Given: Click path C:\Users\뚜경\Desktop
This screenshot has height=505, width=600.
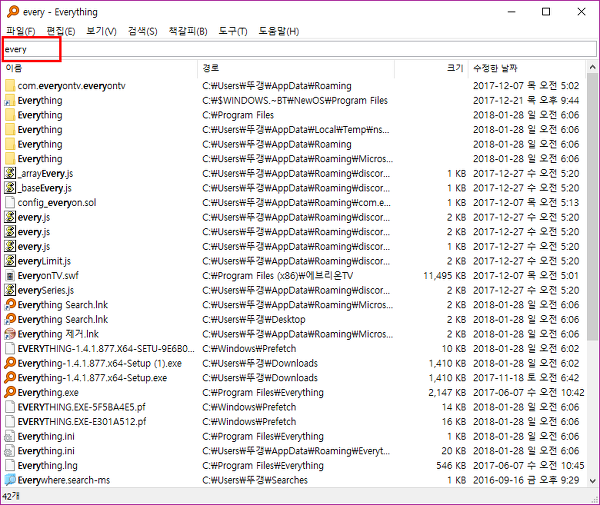Looking at the screenshot, I should [x=254, y=319].
